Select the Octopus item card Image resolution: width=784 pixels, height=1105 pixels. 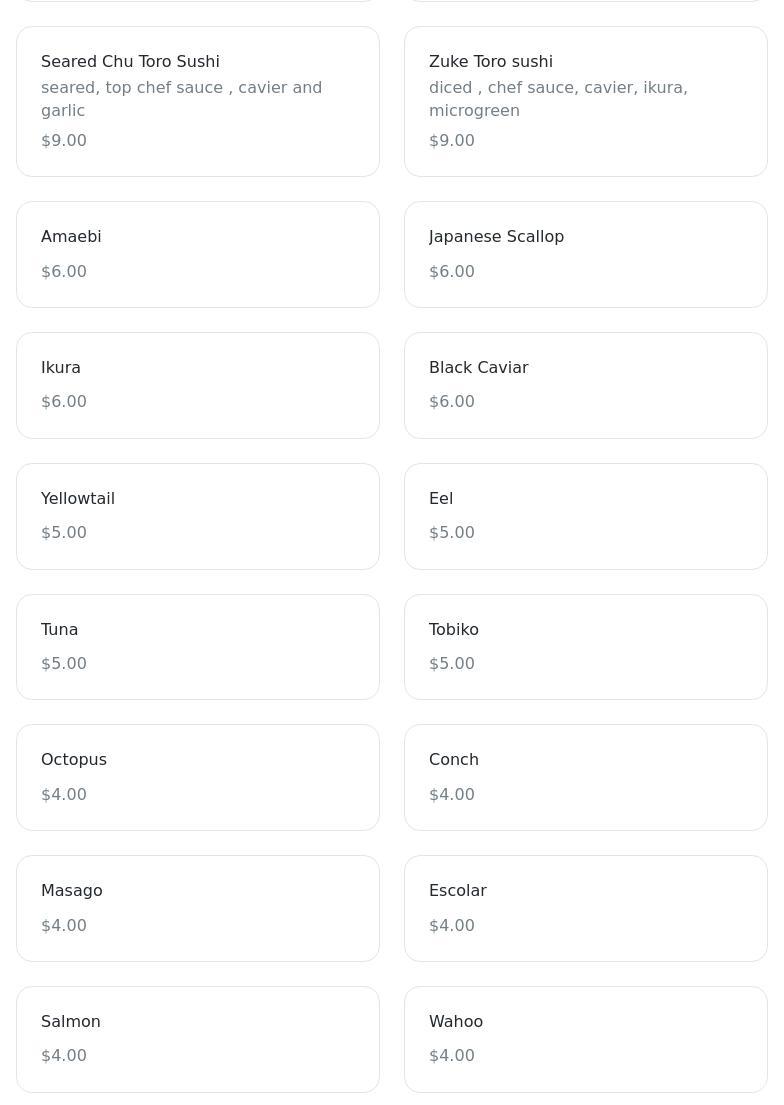(197, 777)
